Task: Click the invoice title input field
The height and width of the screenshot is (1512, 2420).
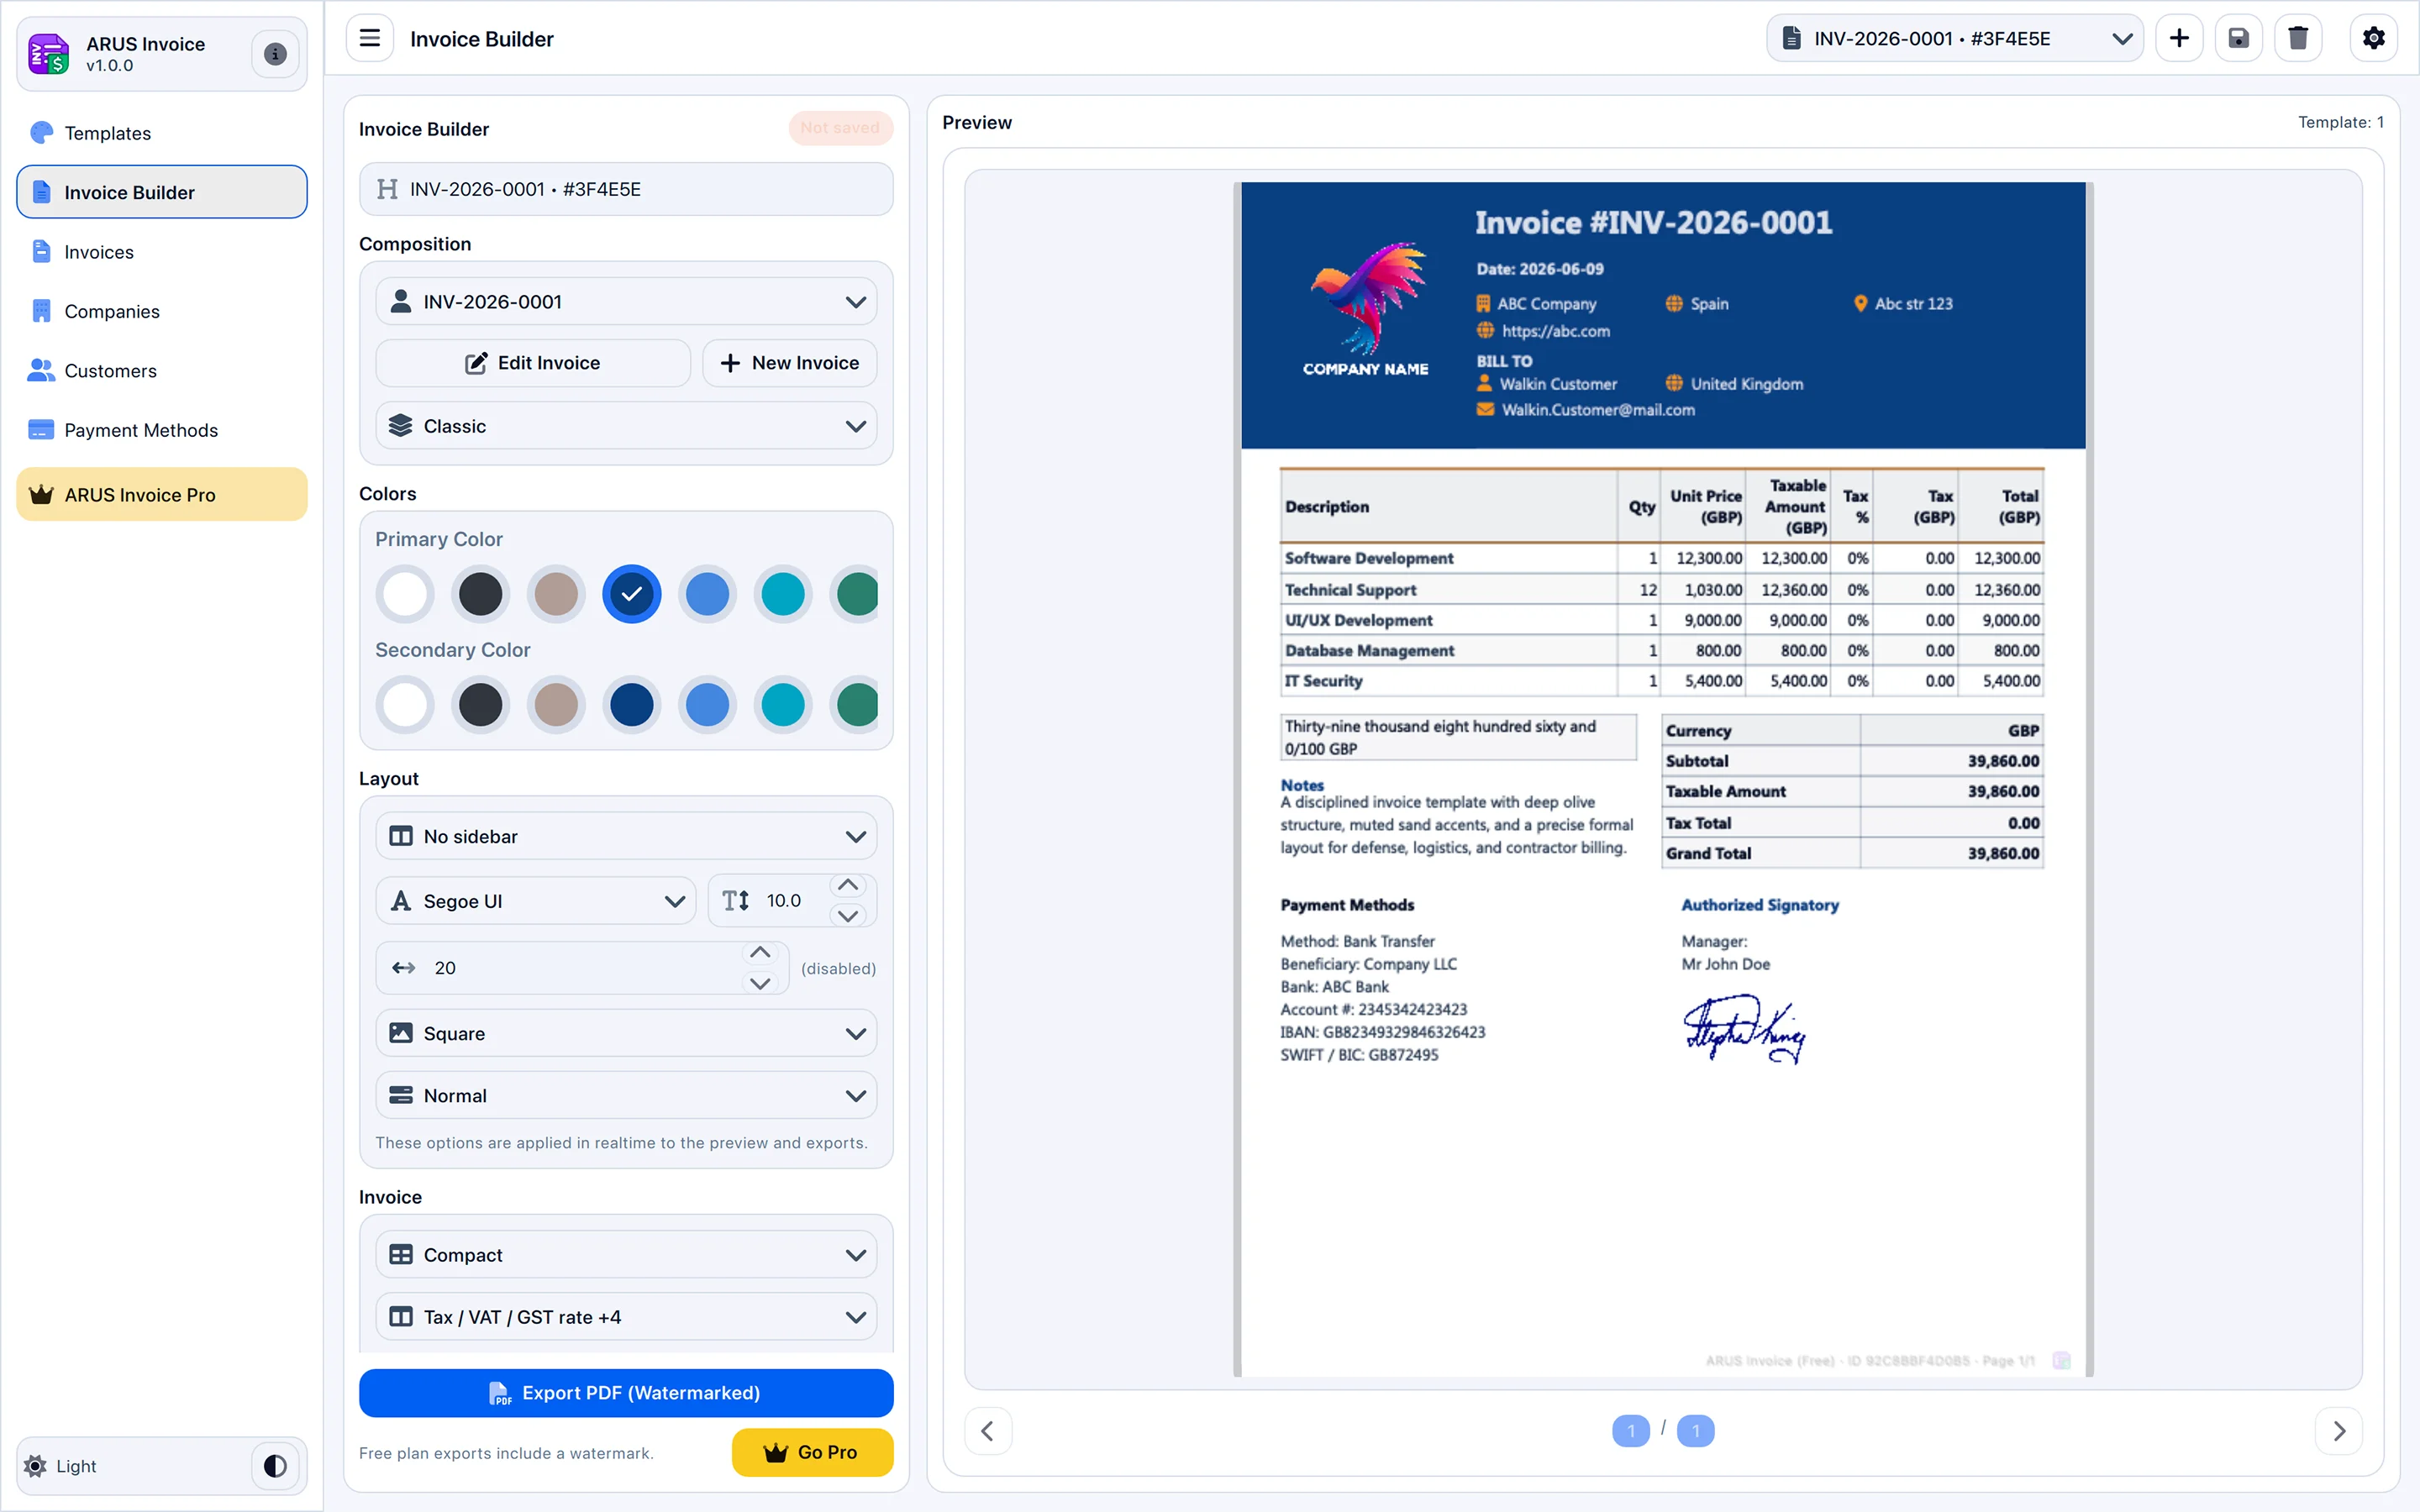Action: 625,188
